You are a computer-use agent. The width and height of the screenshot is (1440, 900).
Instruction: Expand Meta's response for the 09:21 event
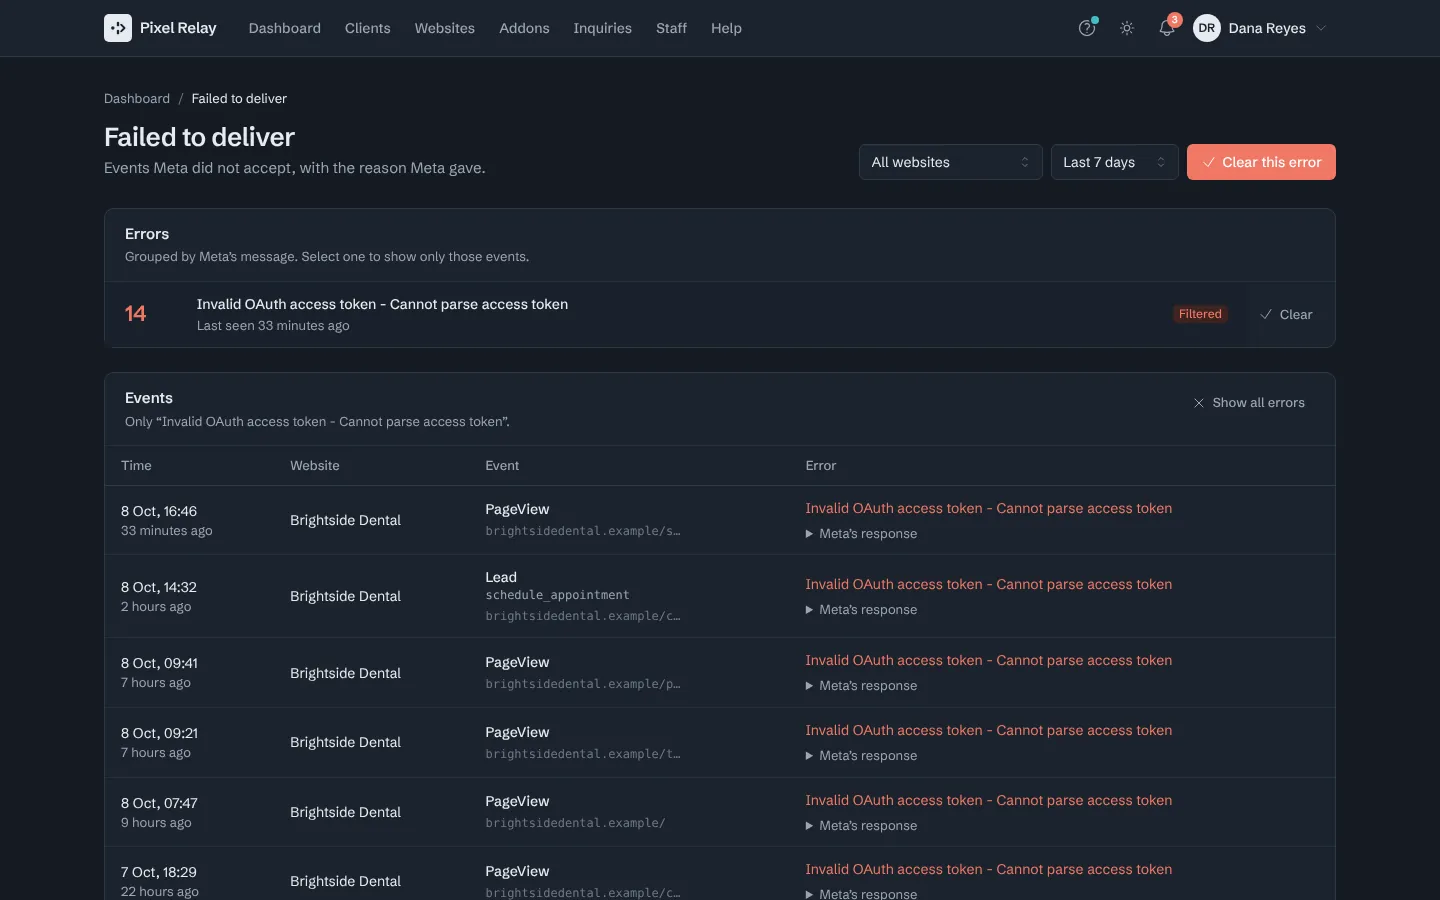(861, 756)
